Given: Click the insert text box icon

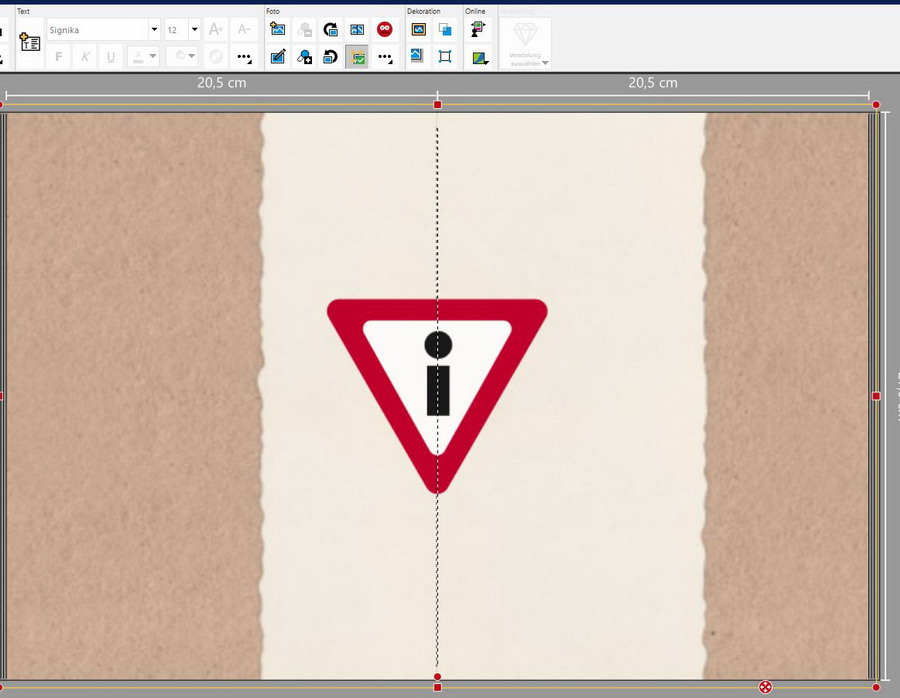Looking at the screenshot, I should click(x=29, y=43).
